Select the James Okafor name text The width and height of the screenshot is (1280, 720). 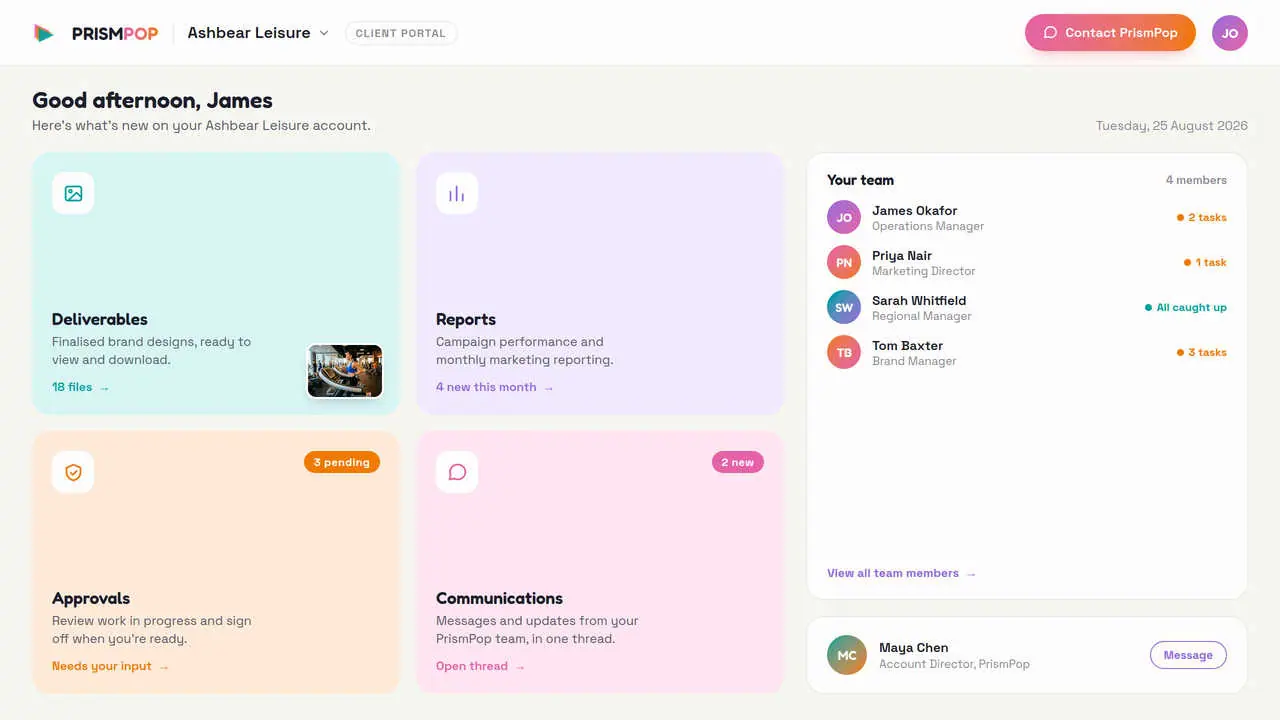point(915,210)
